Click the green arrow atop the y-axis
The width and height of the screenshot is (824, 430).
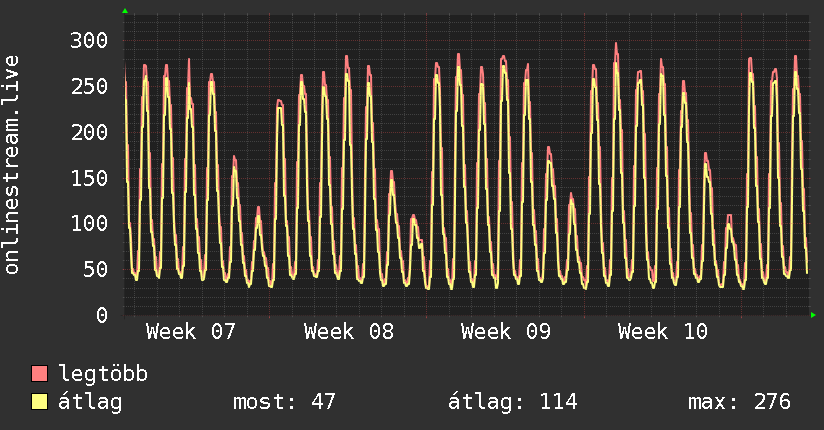point(125,11)
